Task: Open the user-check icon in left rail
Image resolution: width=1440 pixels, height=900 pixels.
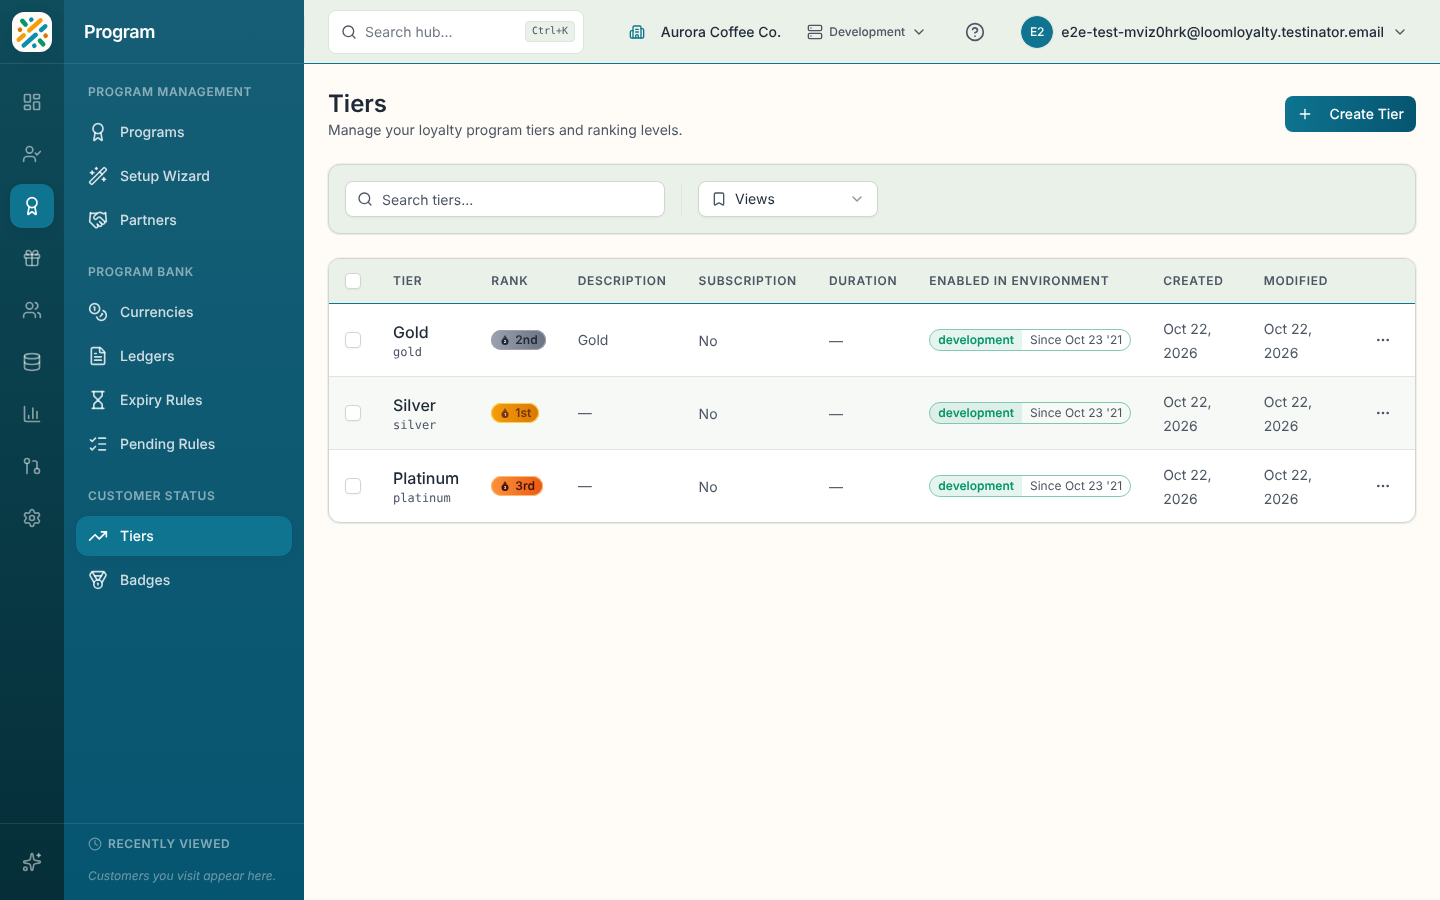Action: [32, 154]
